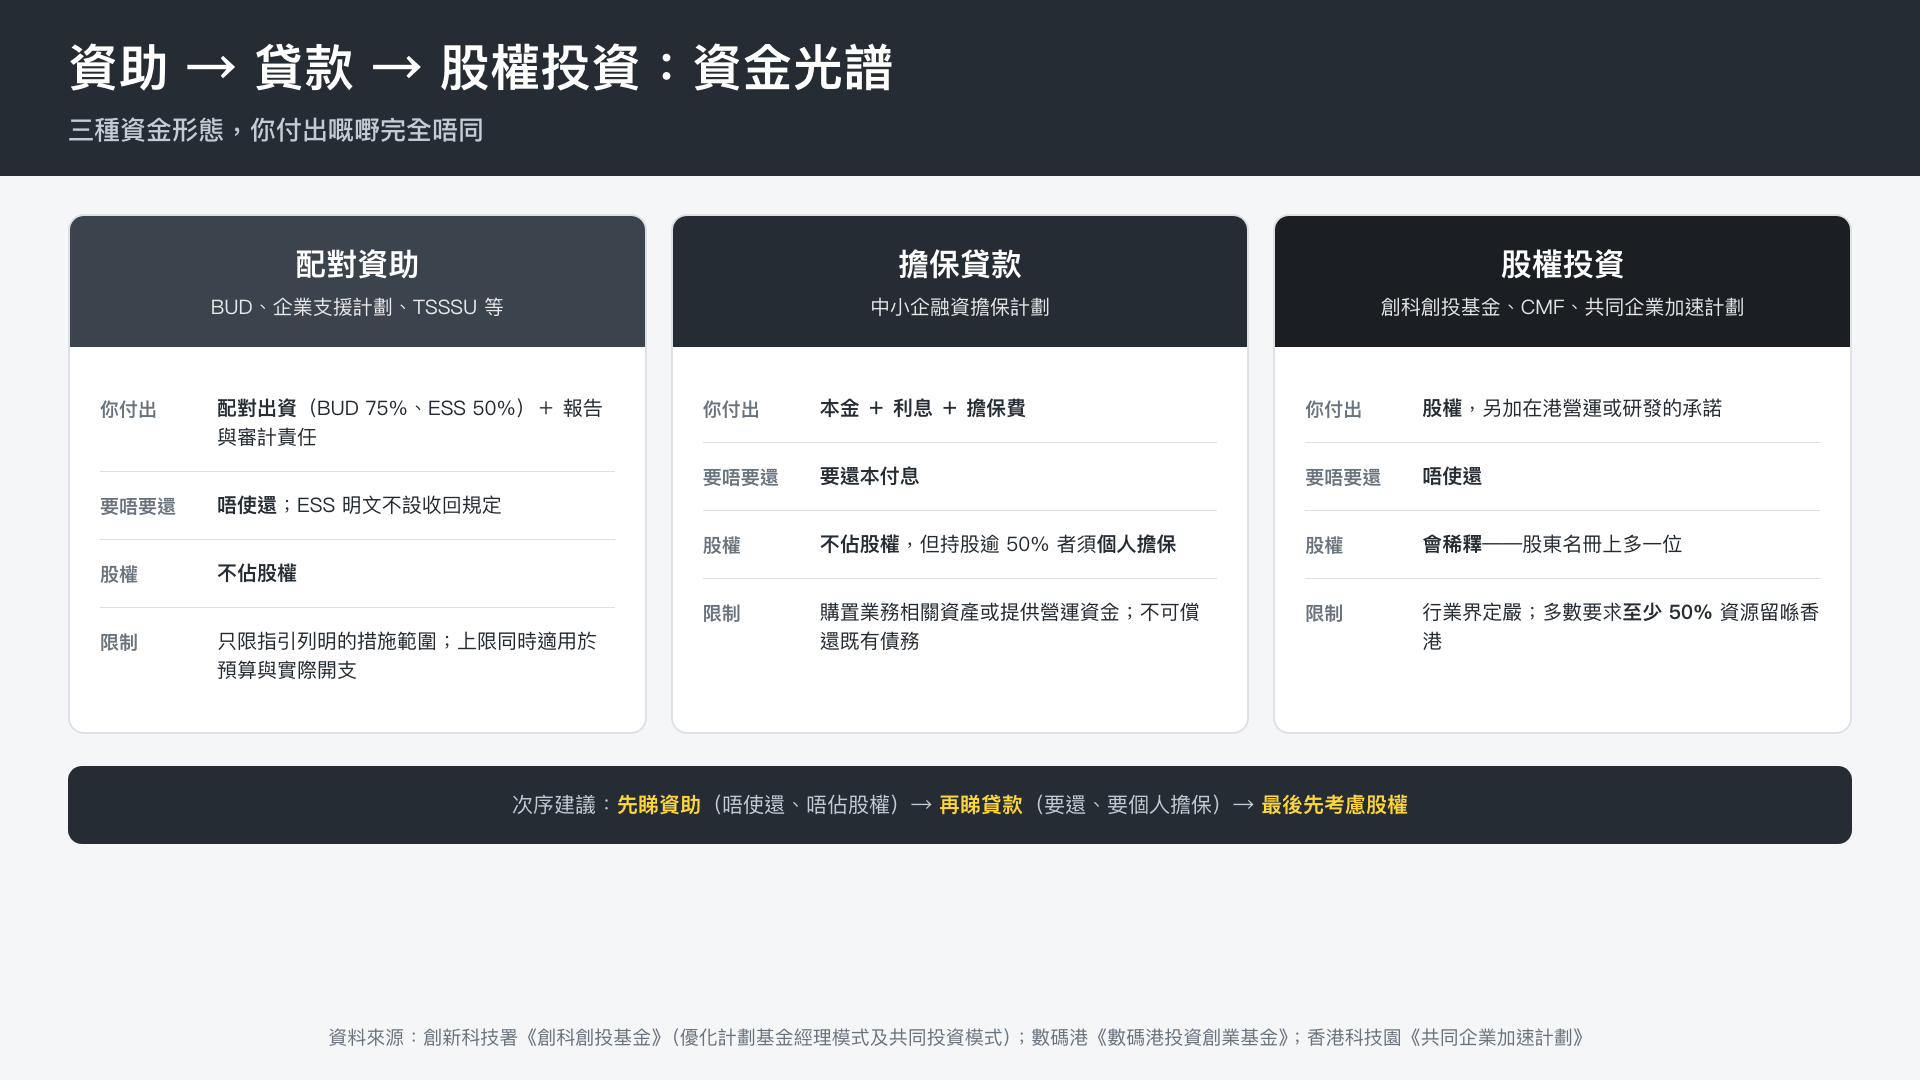Click 要唔要還 label in 股權投資 card
Viewport: 1920px width, 1080px height.
pyautogui.click(x=1343, y=477)
